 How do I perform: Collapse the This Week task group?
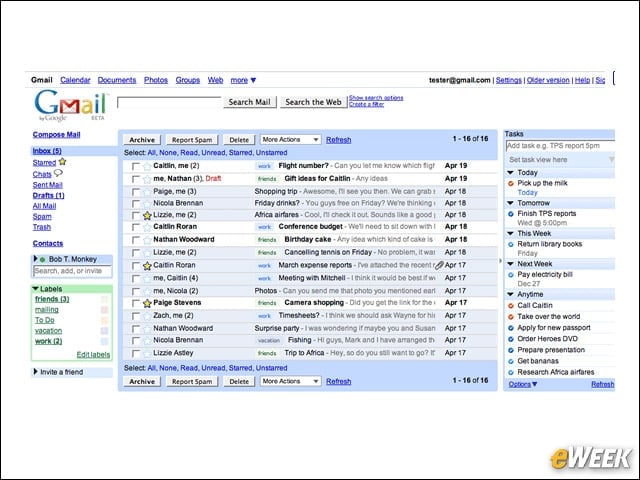tap(510, 233)
